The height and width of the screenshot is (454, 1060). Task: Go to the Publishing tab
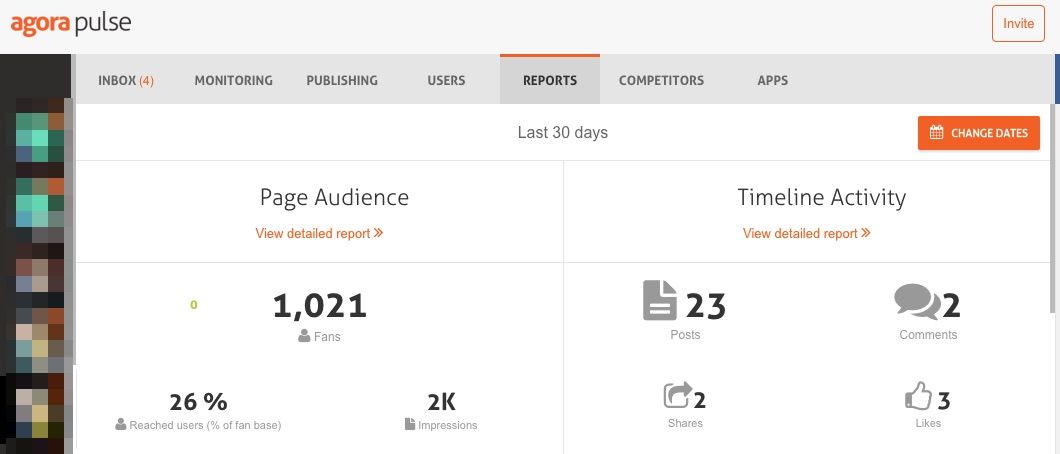click(342, 80)
